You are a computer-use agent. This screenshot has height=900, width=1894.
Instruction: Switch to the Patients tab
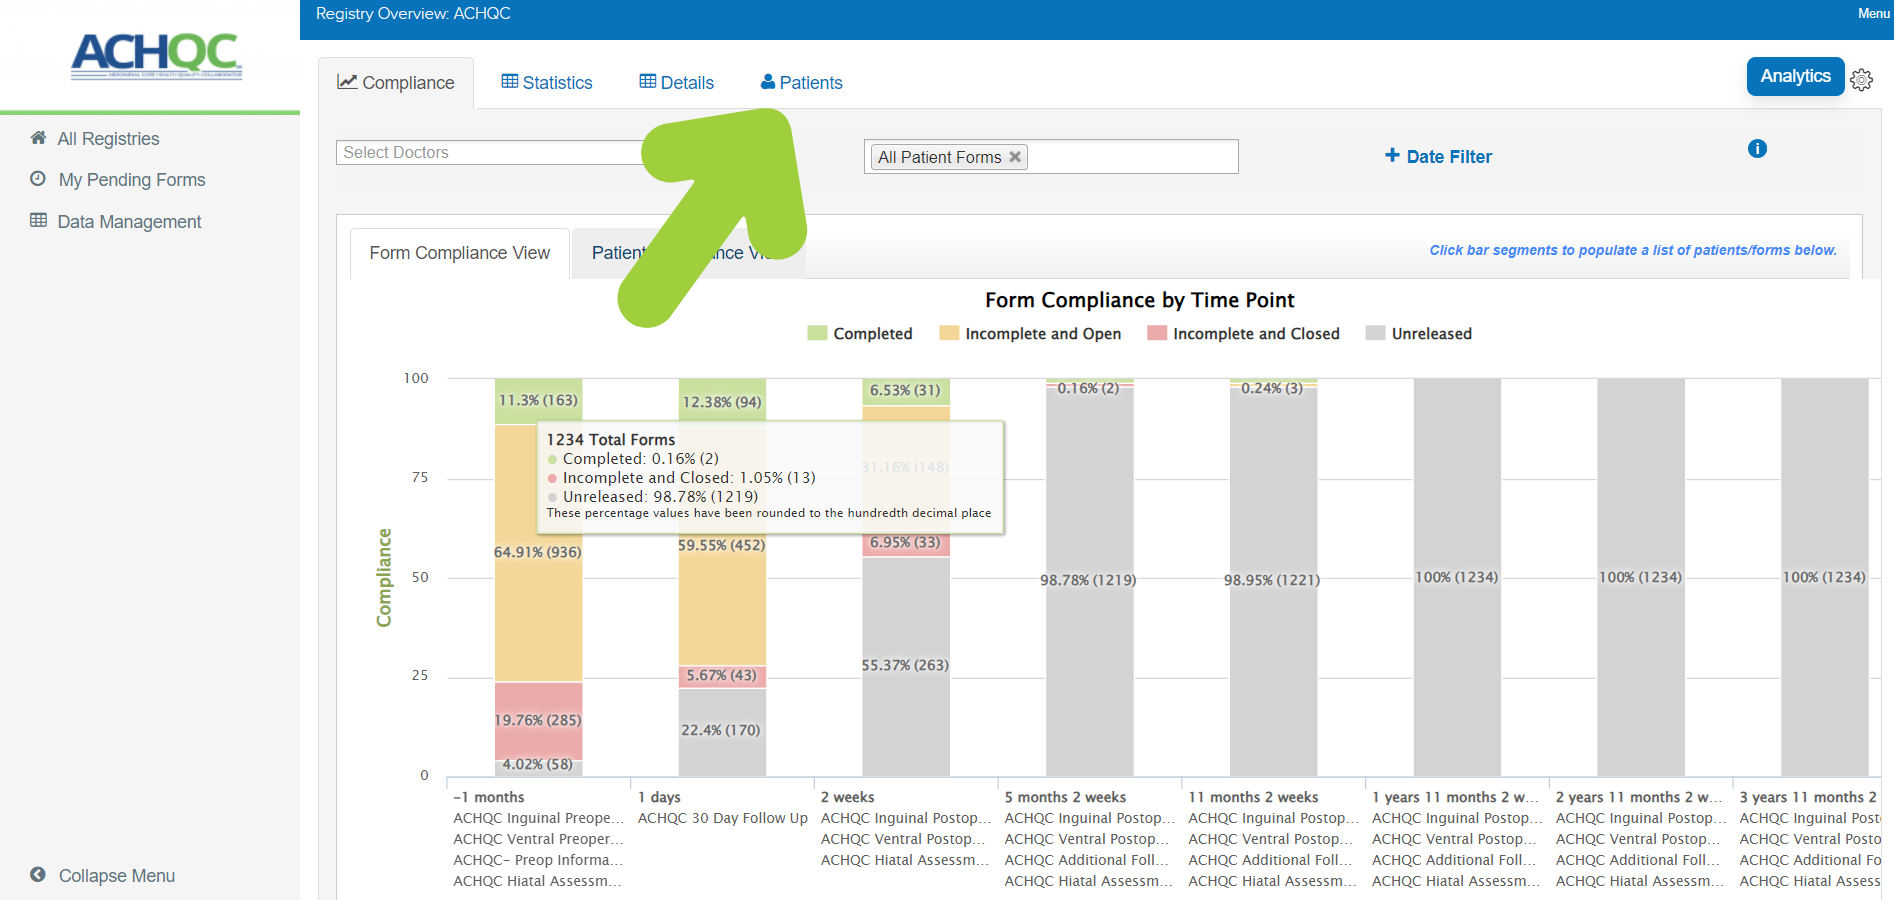pyautogui.click(x=802, y=83)
